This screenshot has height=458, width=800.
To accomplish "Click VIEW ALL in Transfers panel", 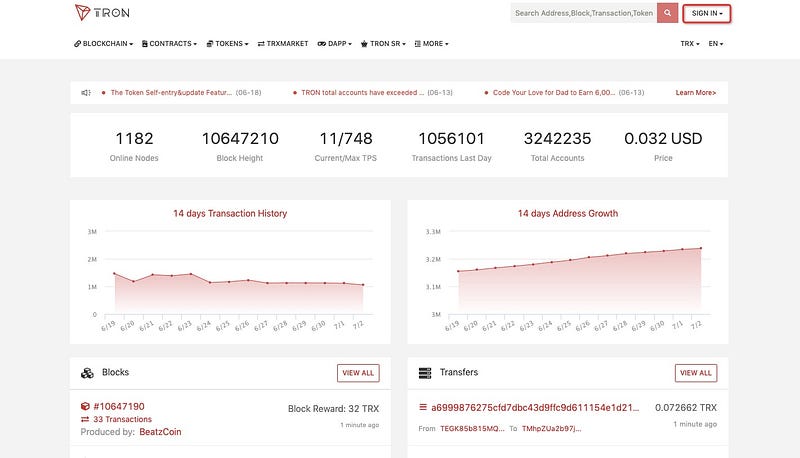I will tap(696, 373).
